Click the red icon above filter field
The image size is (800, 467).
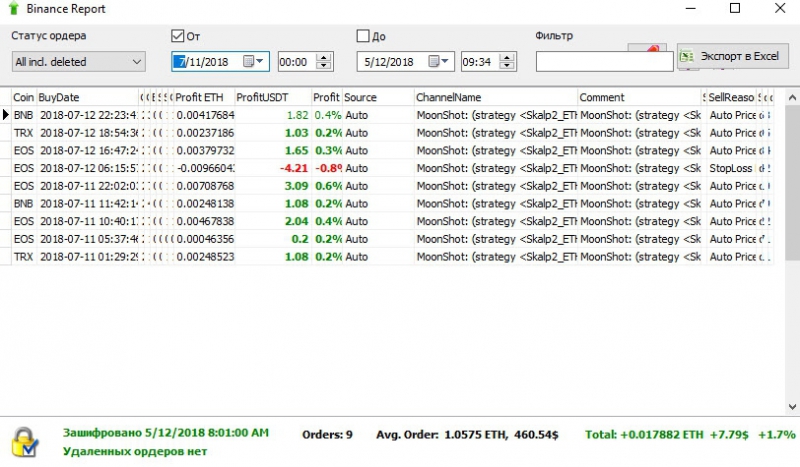652,49
